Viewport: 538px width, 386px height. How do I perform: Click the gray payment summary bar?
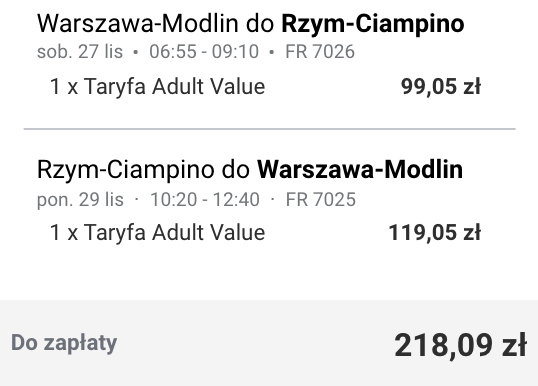(269, 343)
